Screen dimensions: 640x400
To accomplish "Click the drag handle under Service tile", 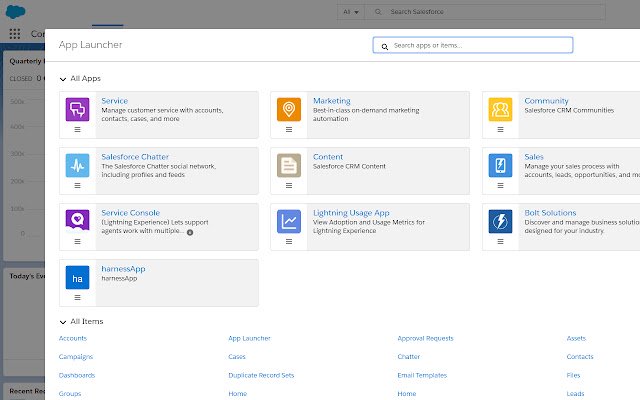I will click(78, 129).
